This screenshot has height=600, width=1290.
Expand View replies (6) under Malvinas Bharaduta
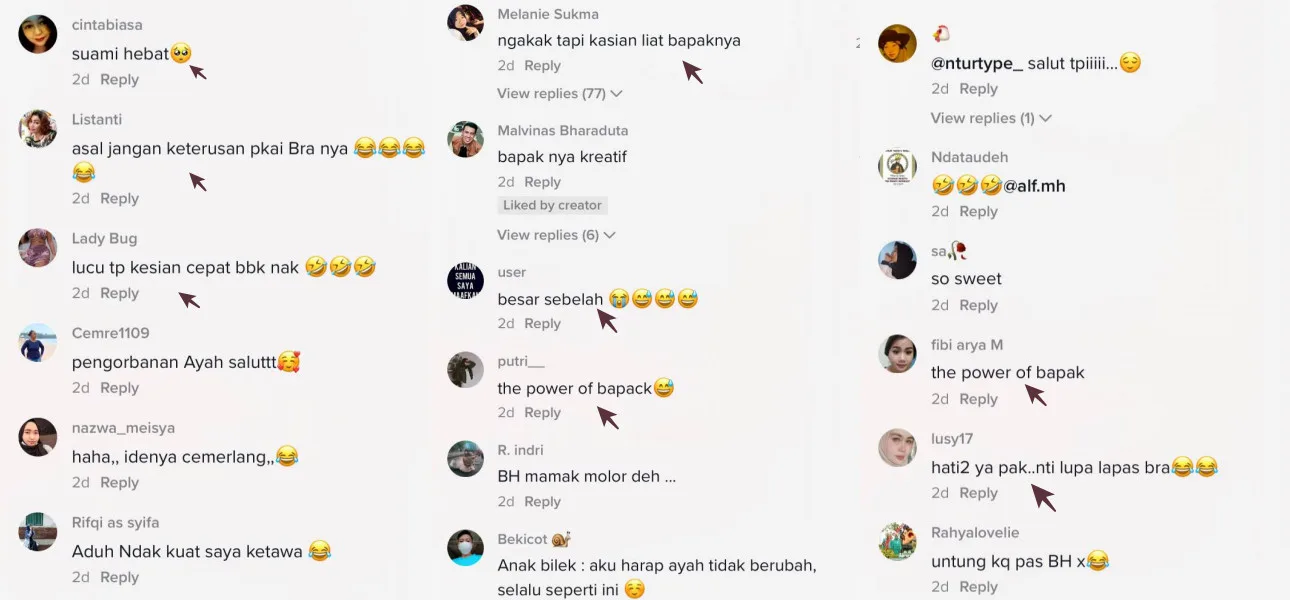coord(556,235)
